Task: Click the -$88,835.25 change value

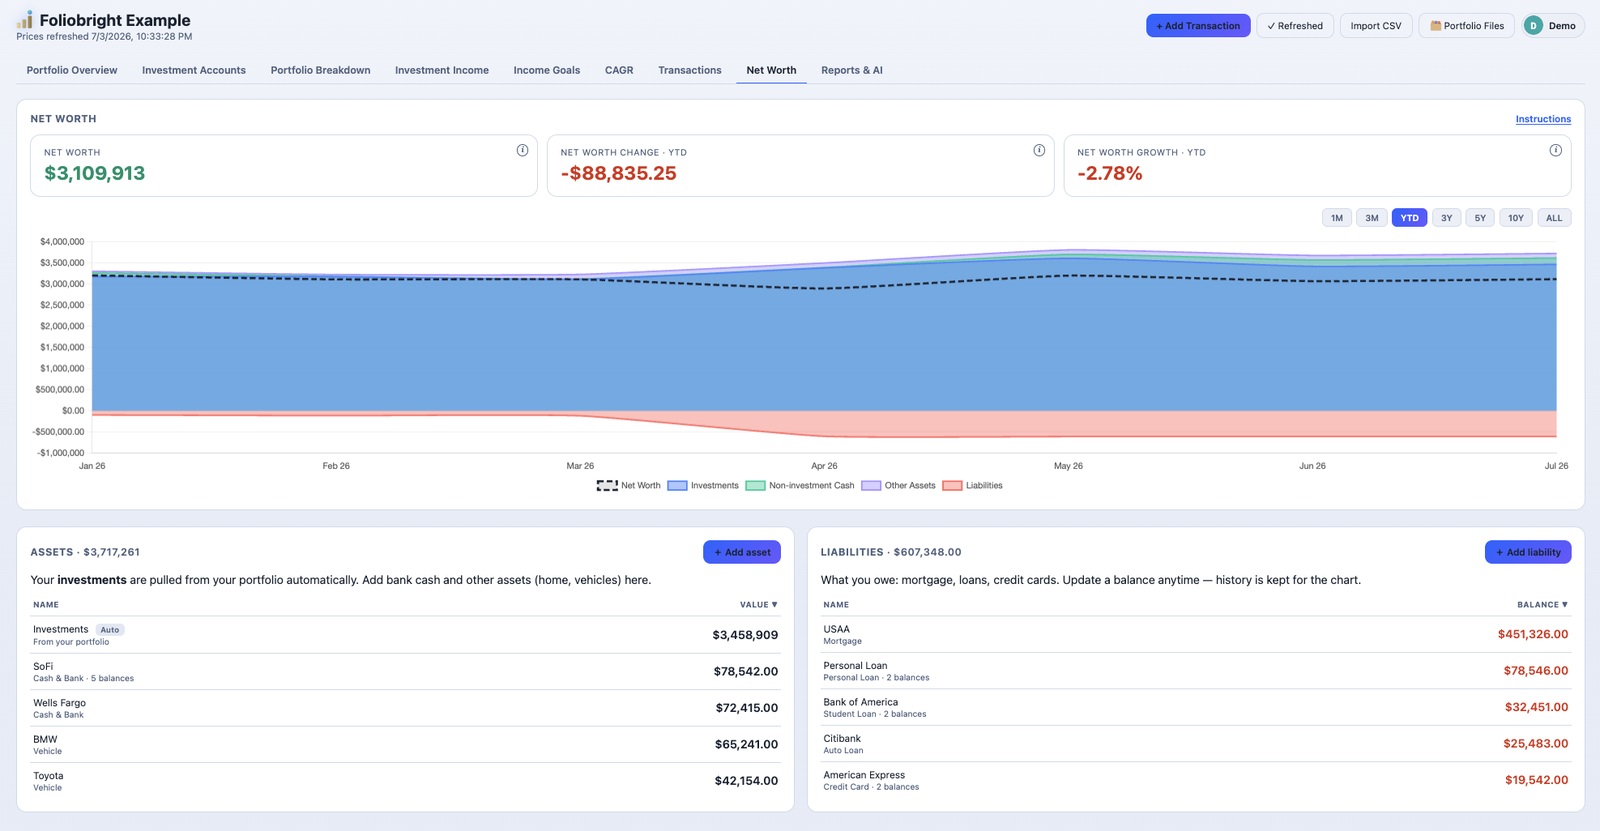Action: pos(619,173)
